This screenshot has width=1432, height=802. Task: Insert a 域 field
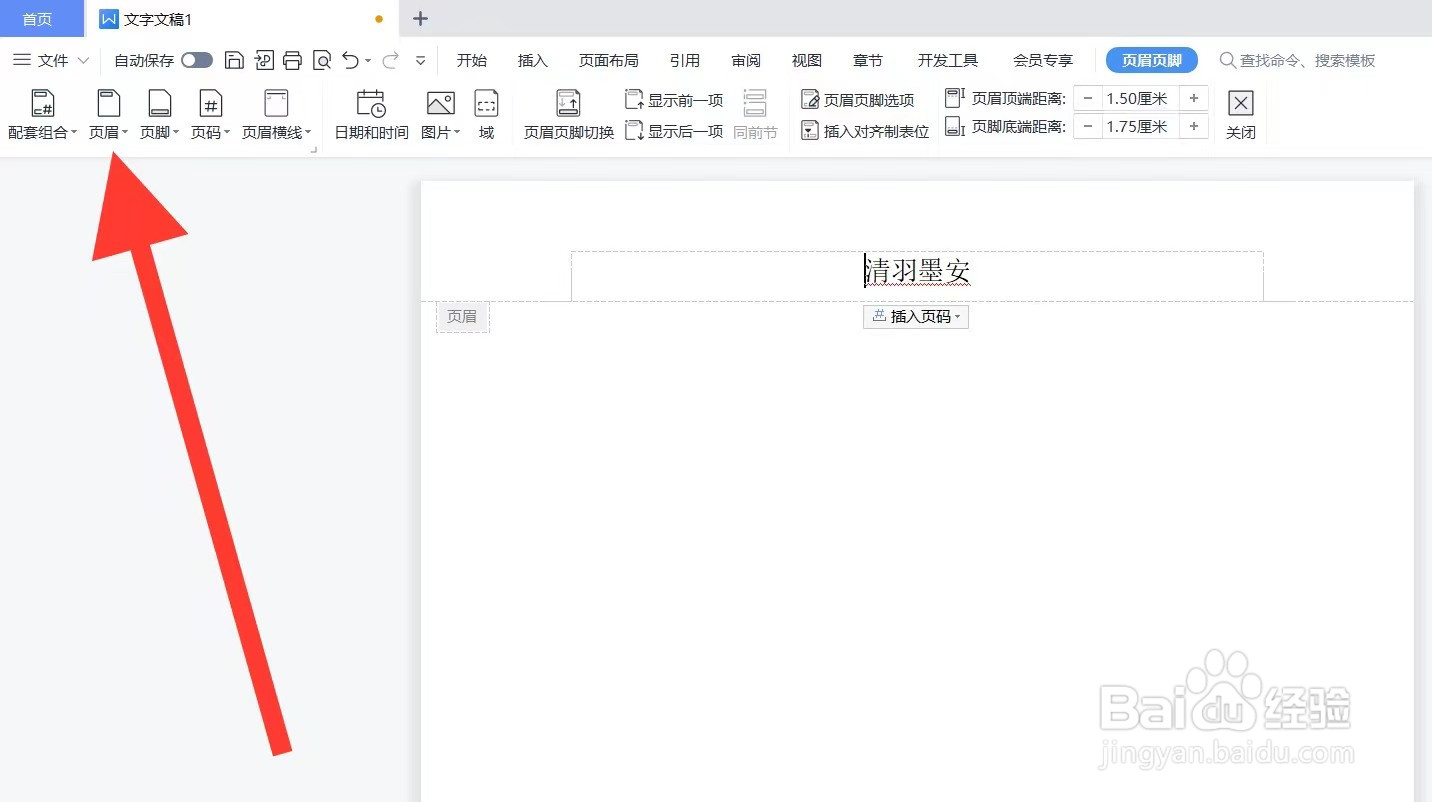486,114
